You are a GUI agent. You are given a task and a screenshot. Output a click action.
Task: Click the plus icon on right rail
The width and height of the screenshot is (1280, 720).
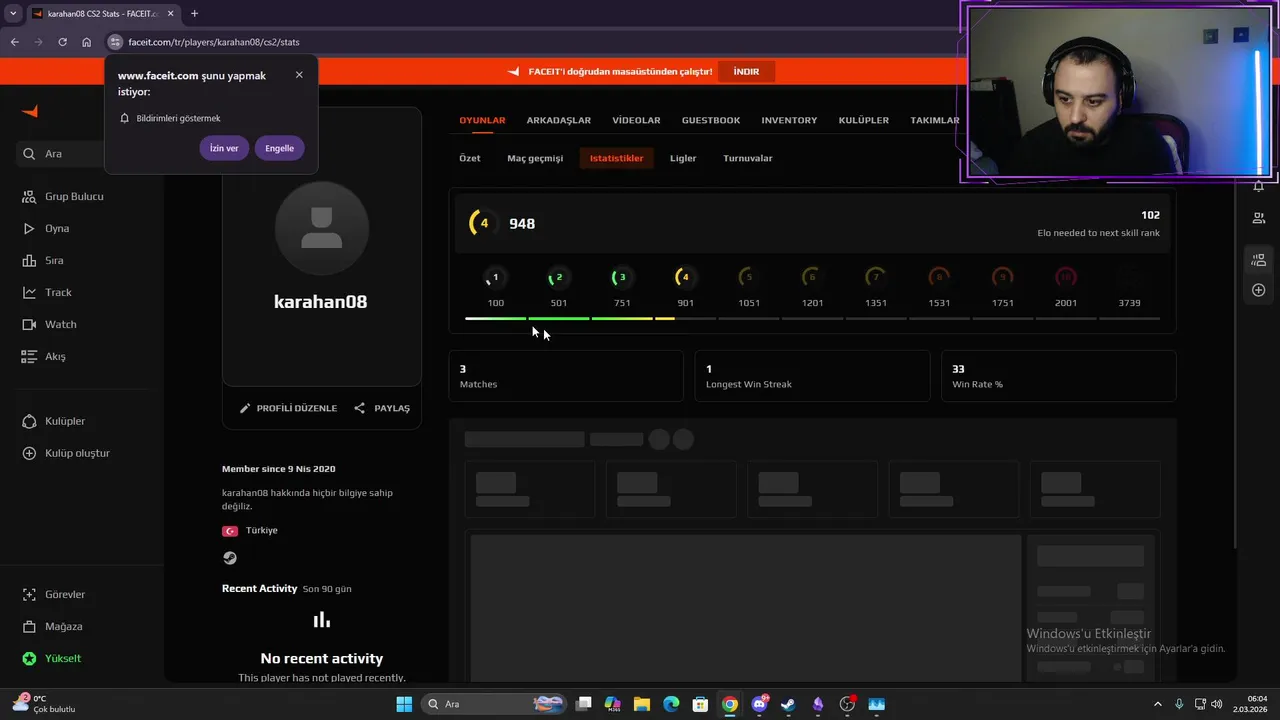pyautogui.click(x=1258, y=290)
